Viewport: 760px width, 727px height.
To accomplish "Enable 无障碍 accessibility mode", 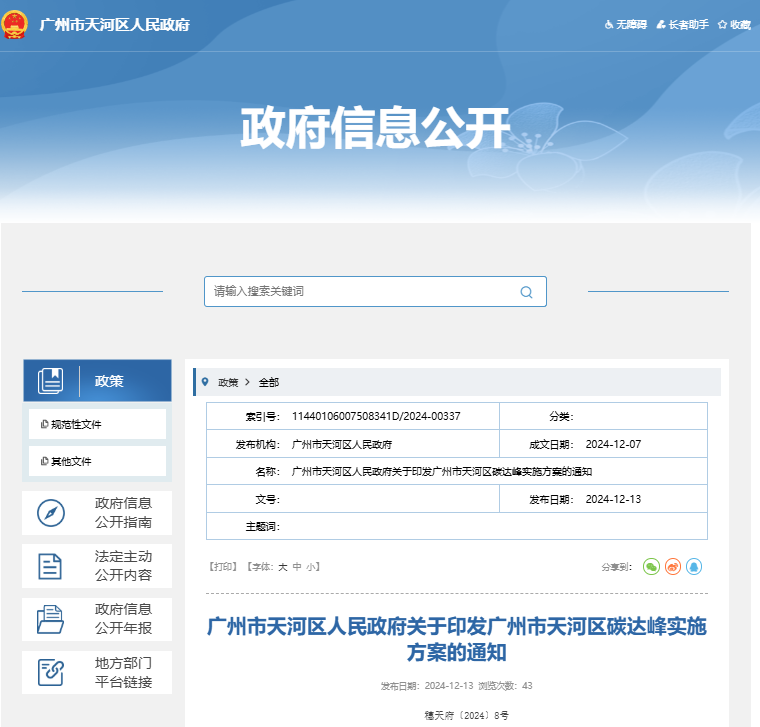I will tap(626, 24).
